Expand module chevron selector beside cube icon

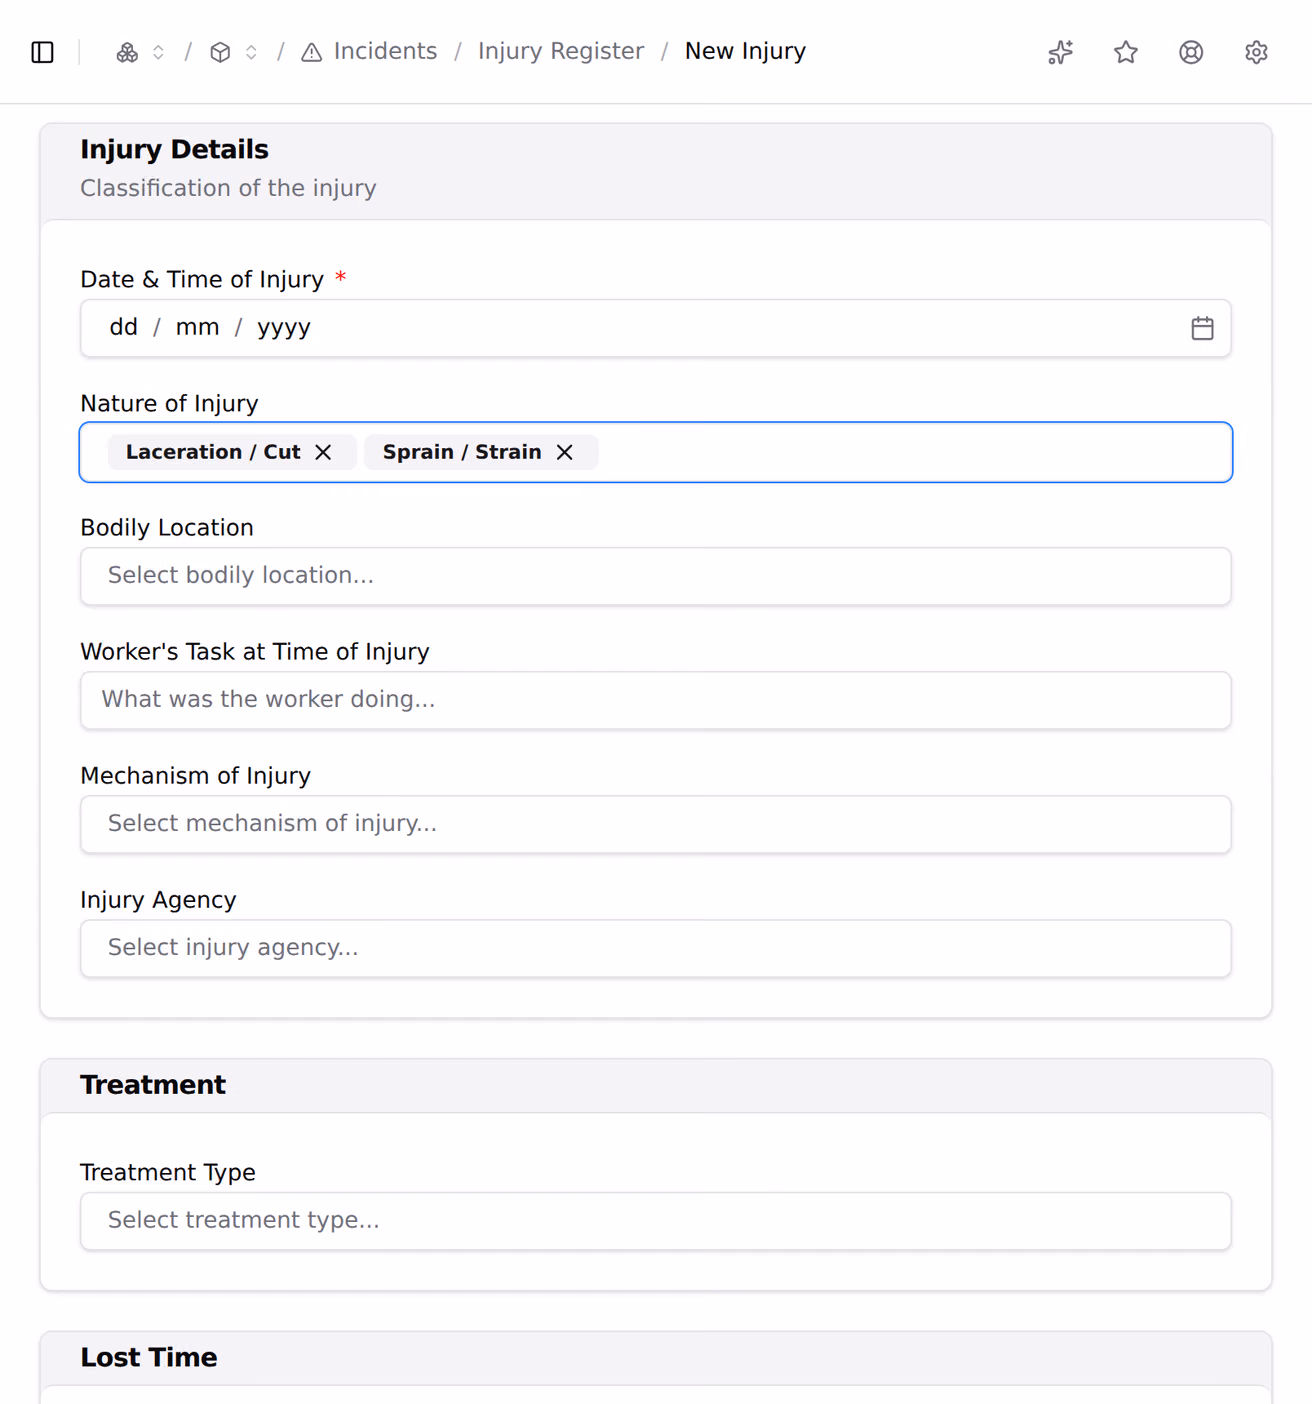point(251,52)
